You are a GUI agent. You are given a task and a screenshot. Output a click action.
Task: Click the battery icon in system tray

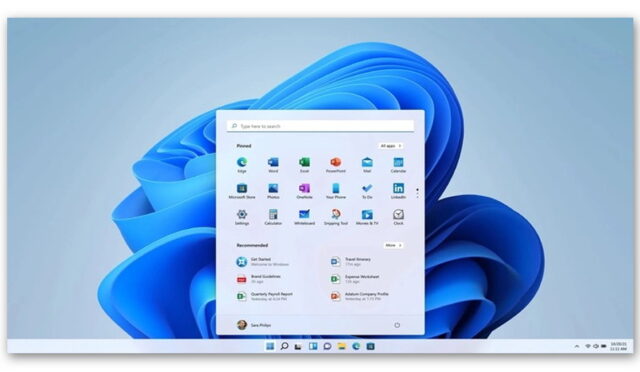(604, 346)
